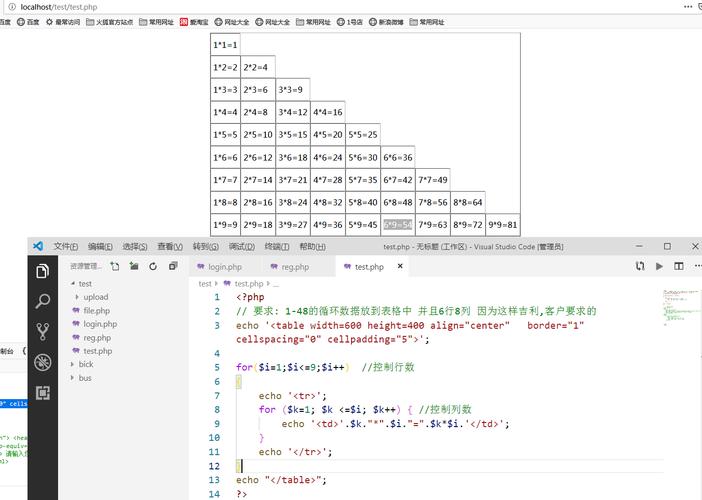Open login.php from the explorer tree
702x500 pixels.
100,324
